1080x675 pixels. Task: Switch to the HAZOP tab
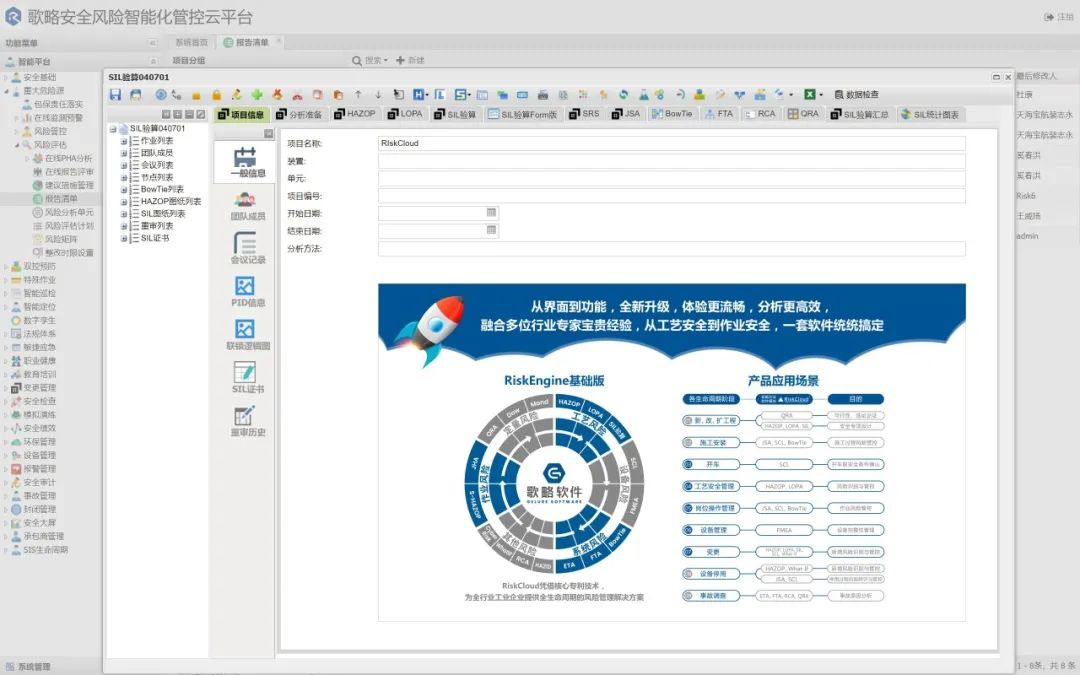click(x=354, y=114)
